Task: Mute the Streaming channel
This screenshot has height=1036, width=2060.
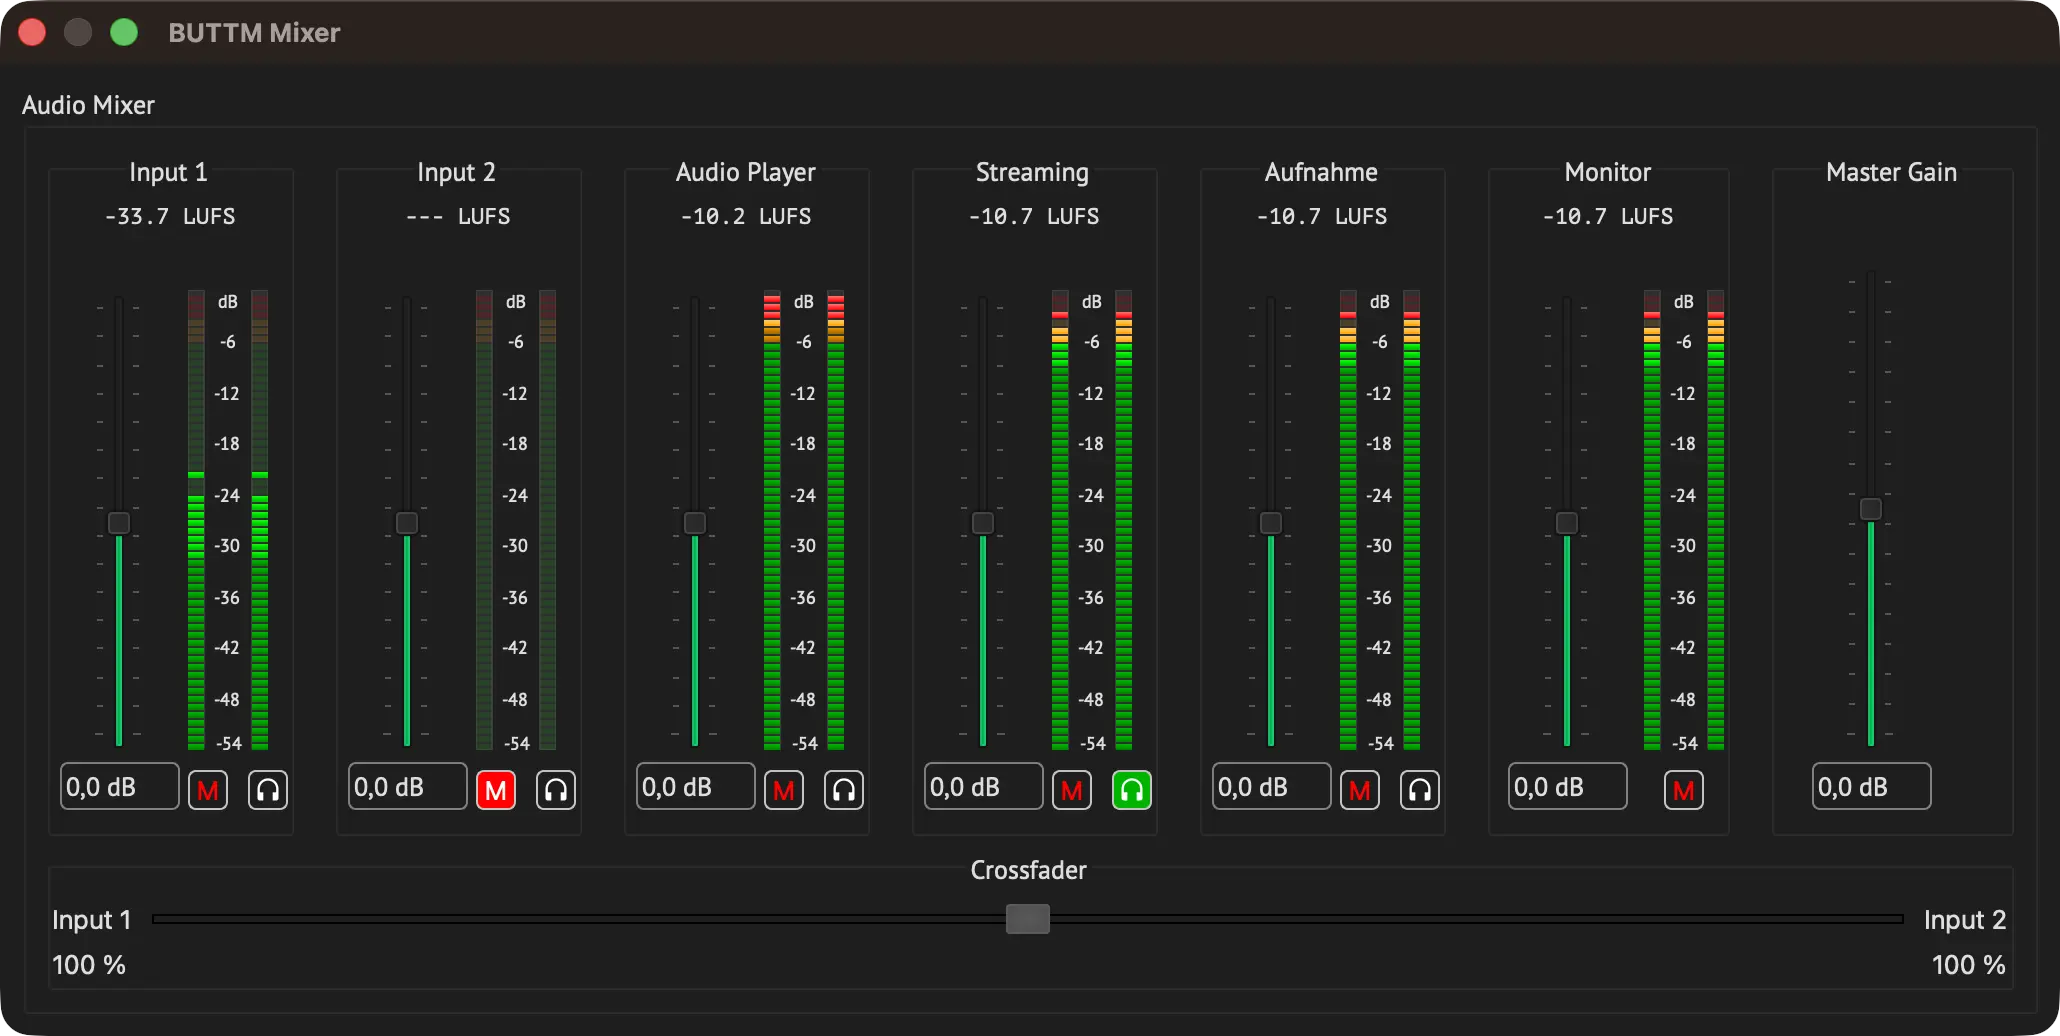Action: tap(1072, 790)
